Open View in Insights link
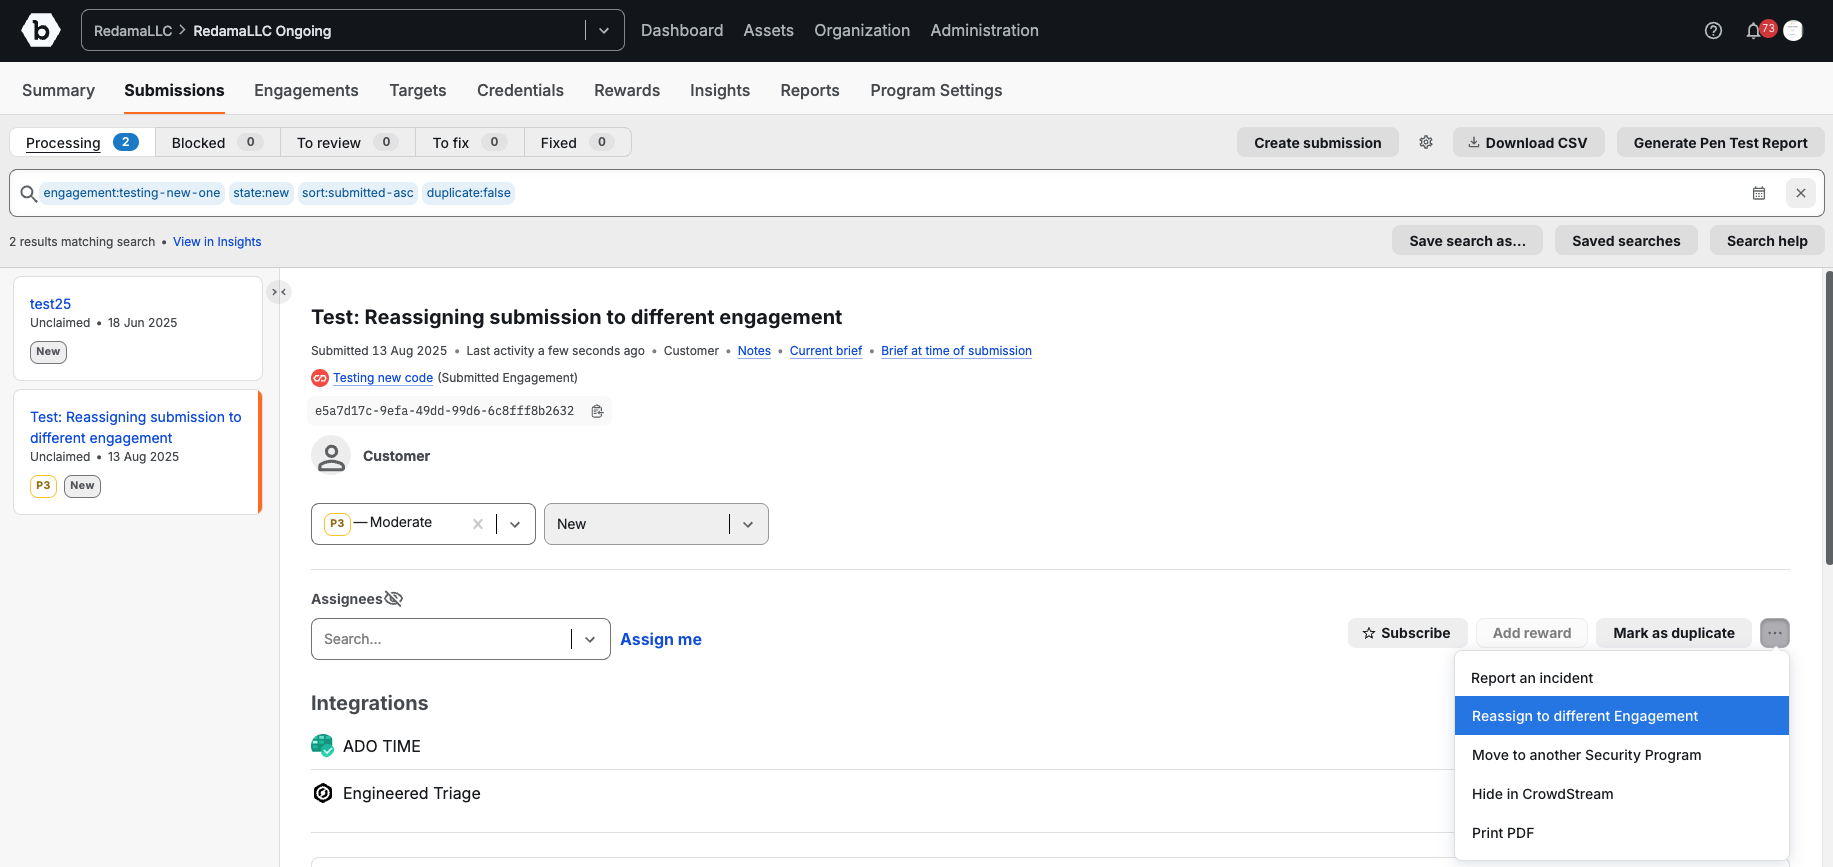The width and height of the screenshot is (1833, 867). click(217, 241)
